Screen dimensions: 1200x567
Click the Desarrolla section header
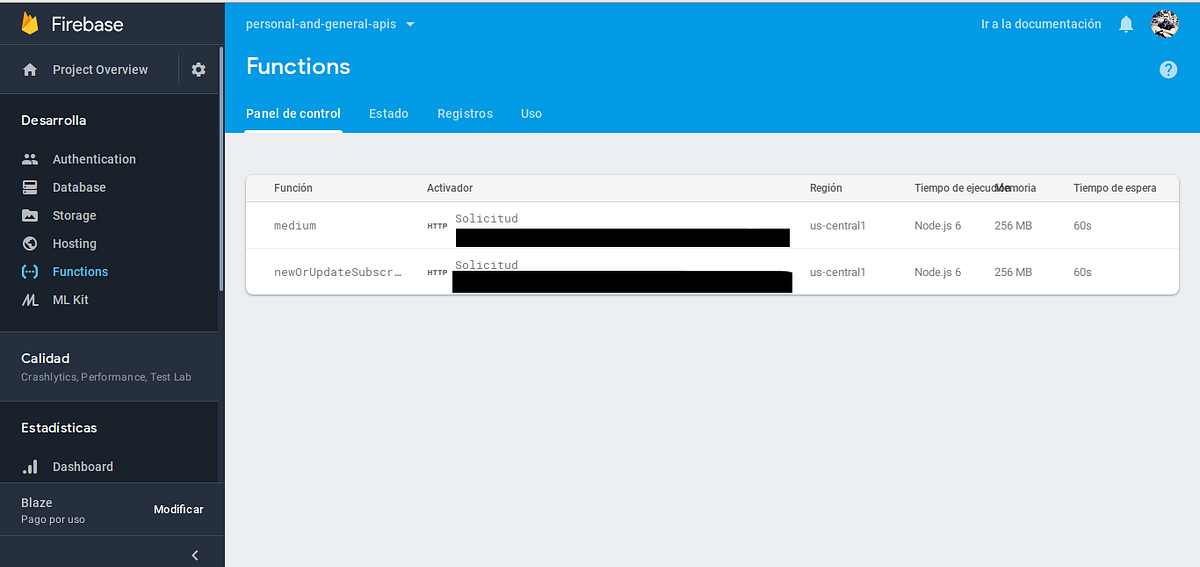pyautogui.click(x=54, y=120)
